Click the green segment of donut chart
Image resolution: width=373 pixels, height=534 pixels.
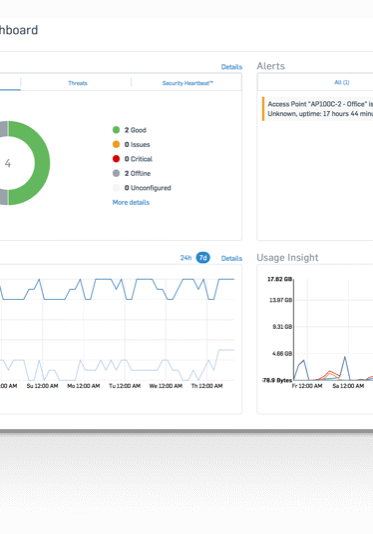42,163
